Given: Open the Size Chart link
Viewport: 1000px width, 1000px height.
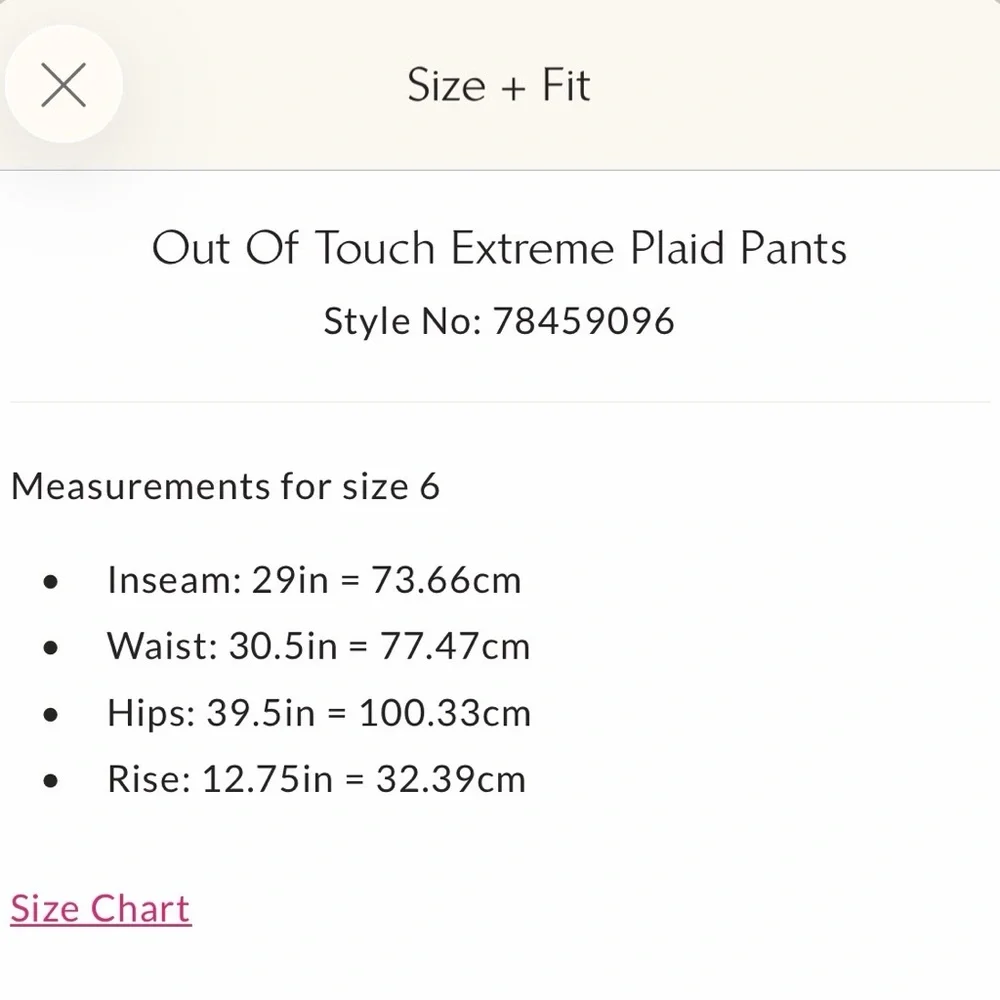Looking at the screenshot, I should click(99, 908).
